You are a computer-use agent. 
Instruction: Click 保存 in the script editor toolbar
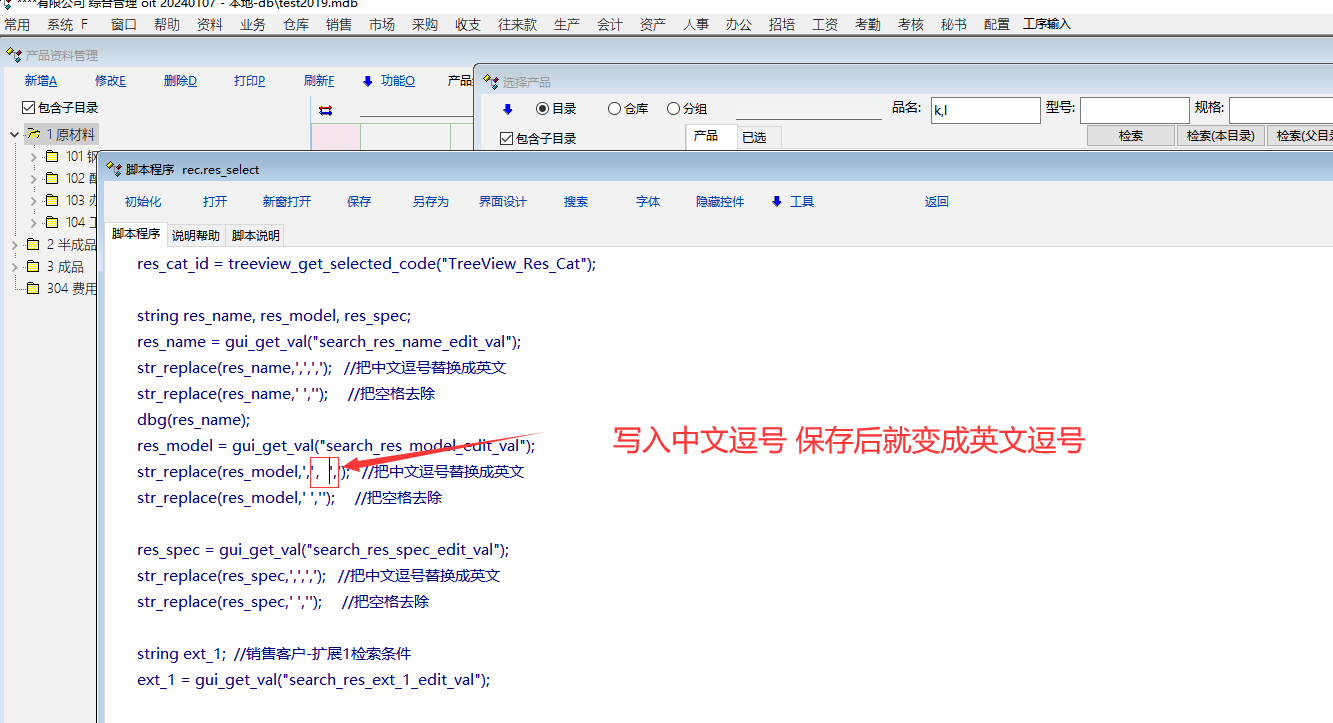[359, 202]
